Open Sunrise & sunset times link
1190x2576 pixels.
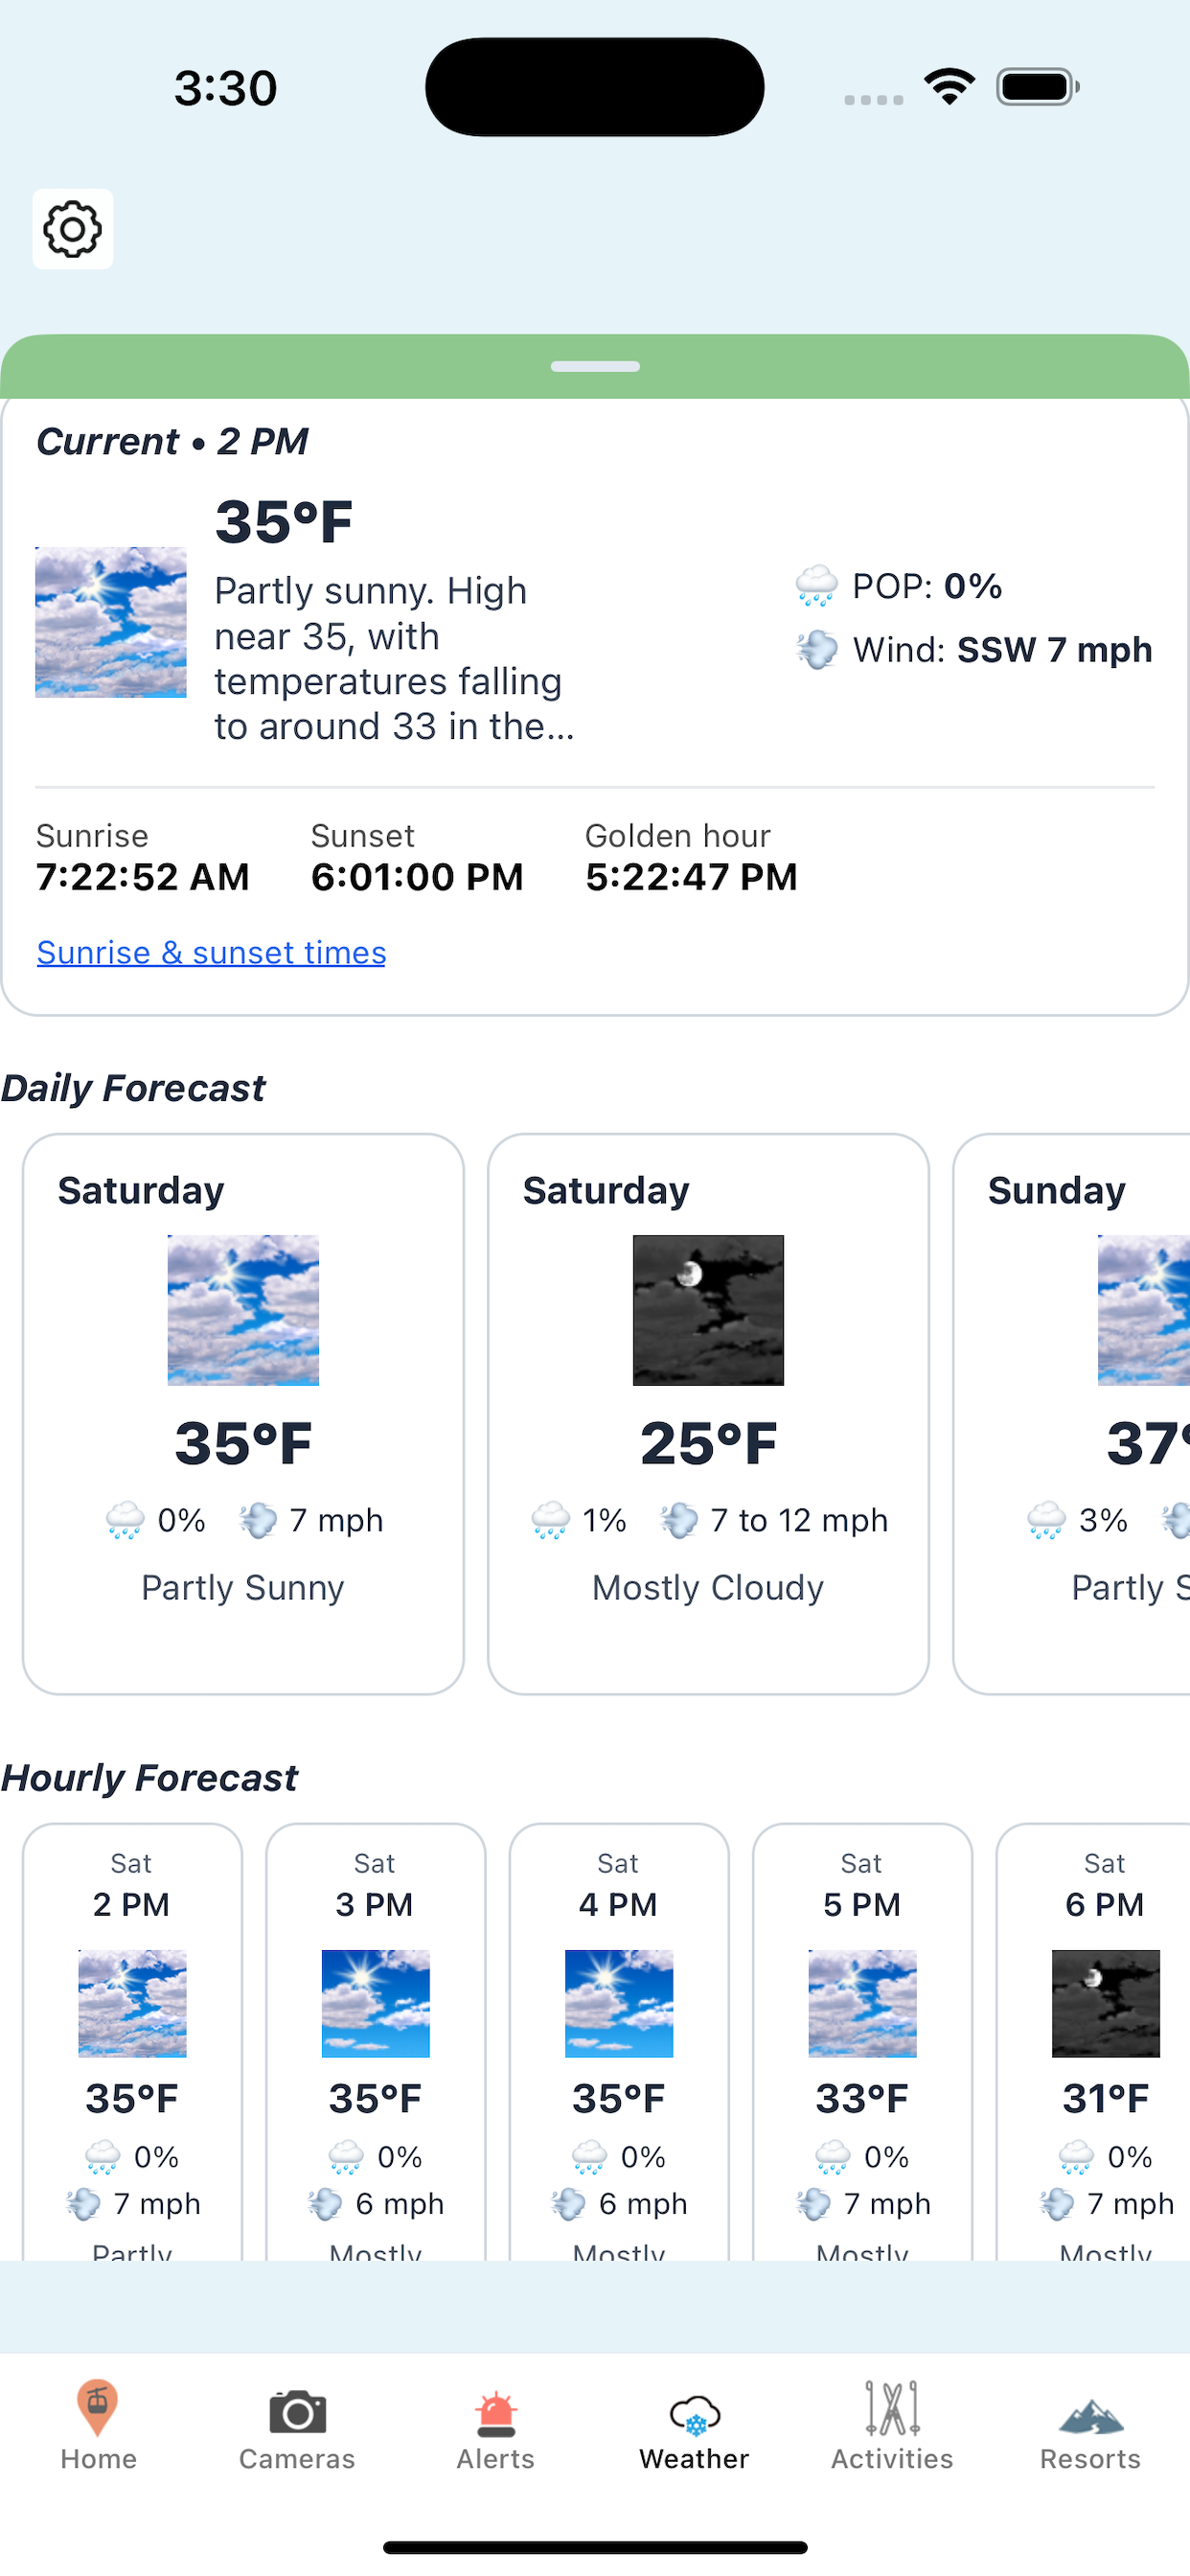coord(211,952)
